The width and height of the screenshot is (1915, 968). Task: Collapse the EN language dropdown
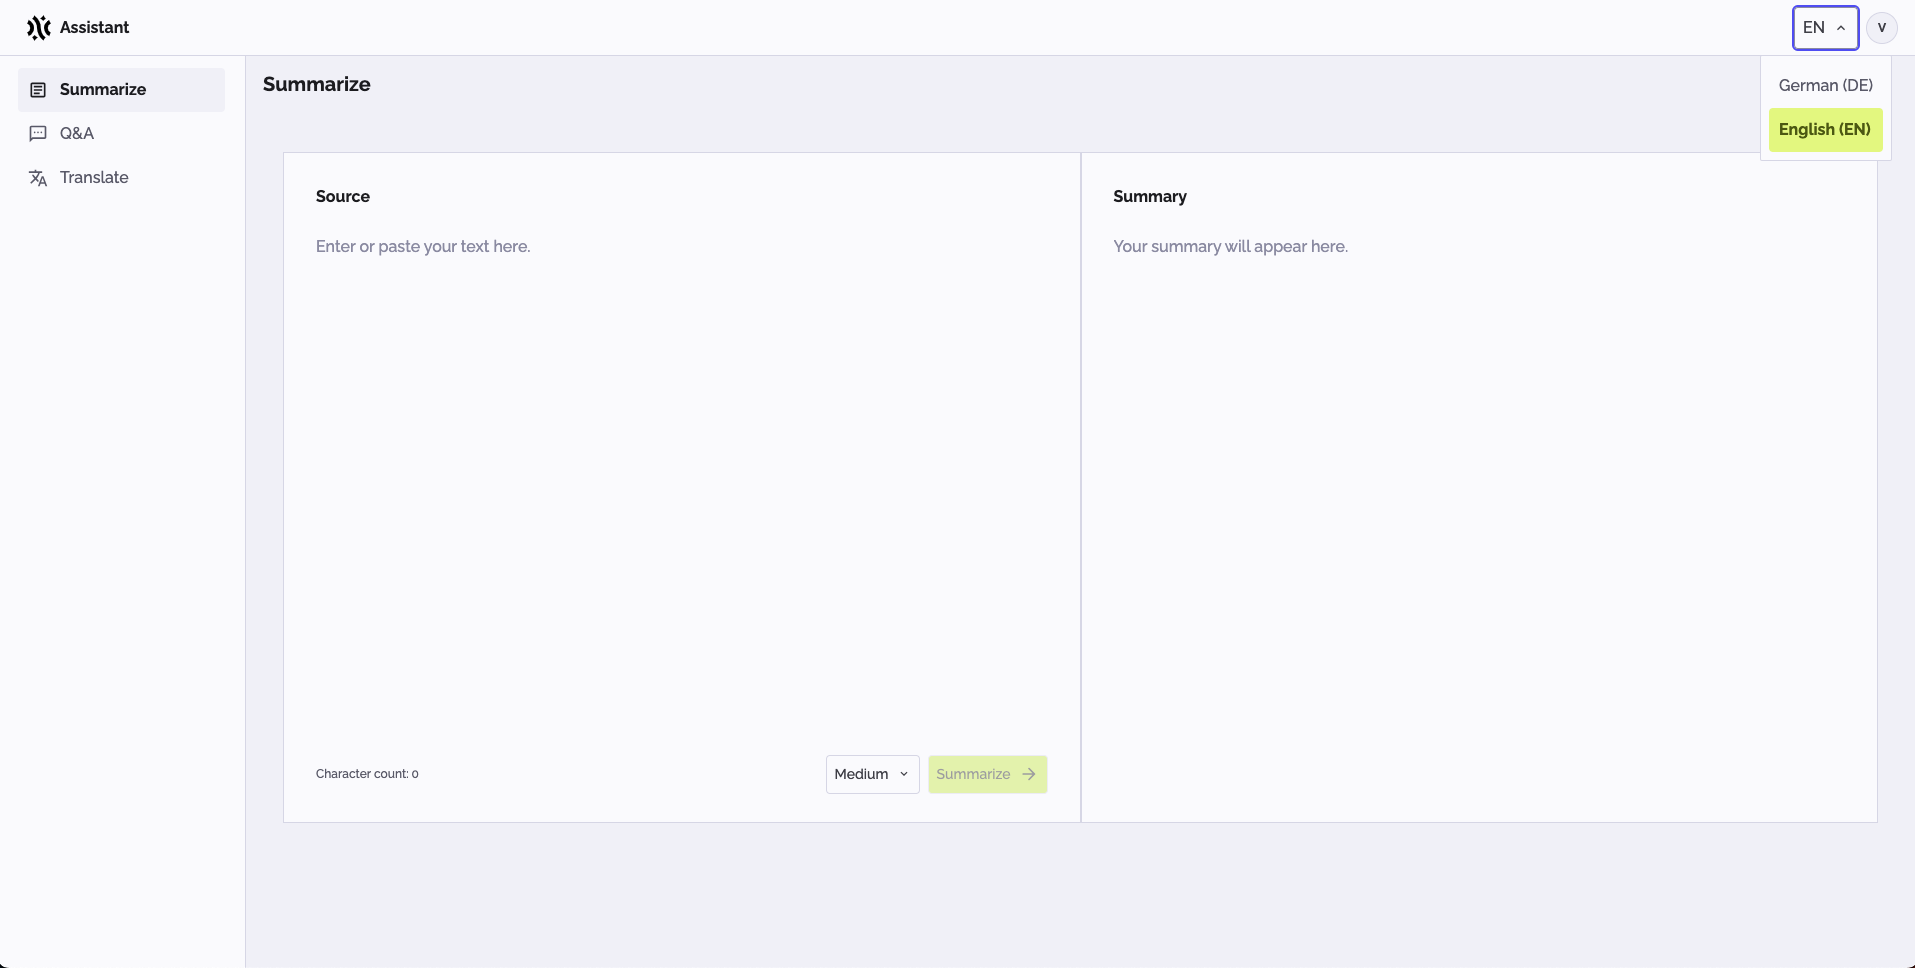click(x=1824, y=28)
